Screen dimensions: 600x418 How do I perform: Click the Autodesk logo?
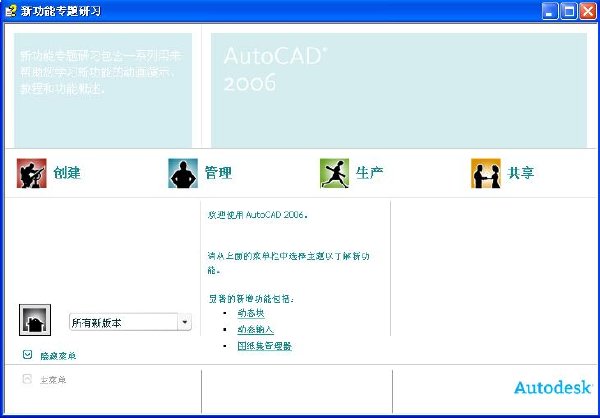click(x=553, y=387)
